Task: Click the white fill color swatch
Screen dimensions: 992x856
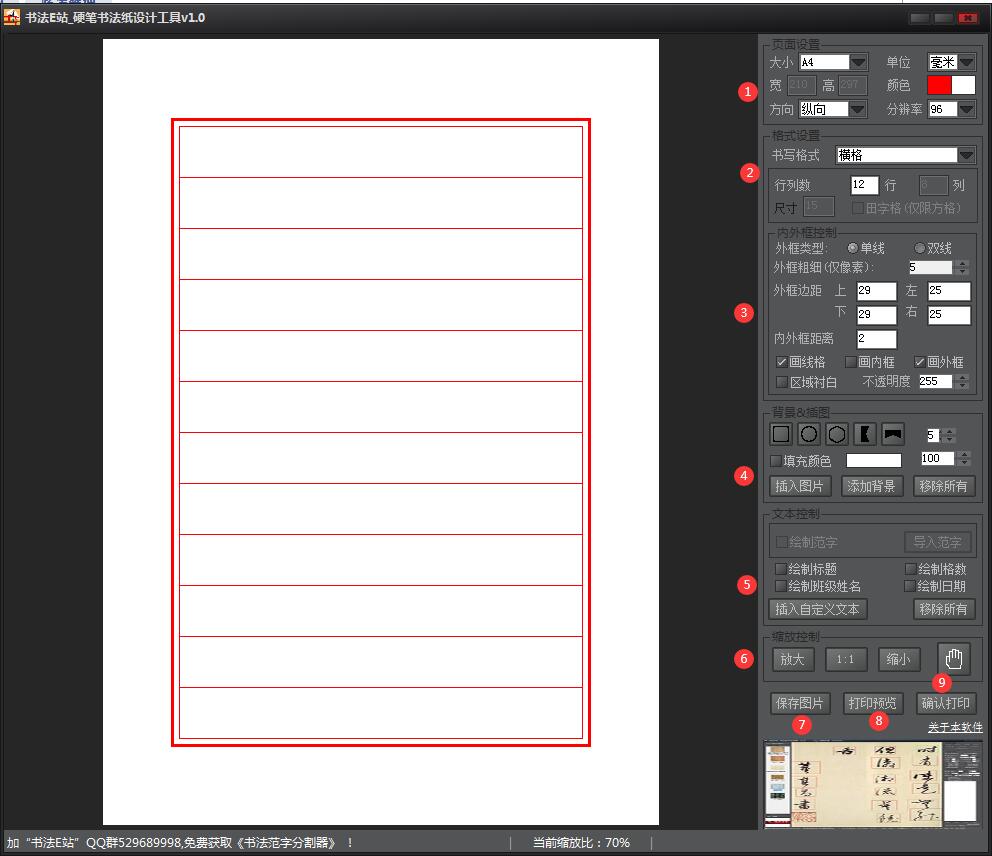Action: [873, 460]
